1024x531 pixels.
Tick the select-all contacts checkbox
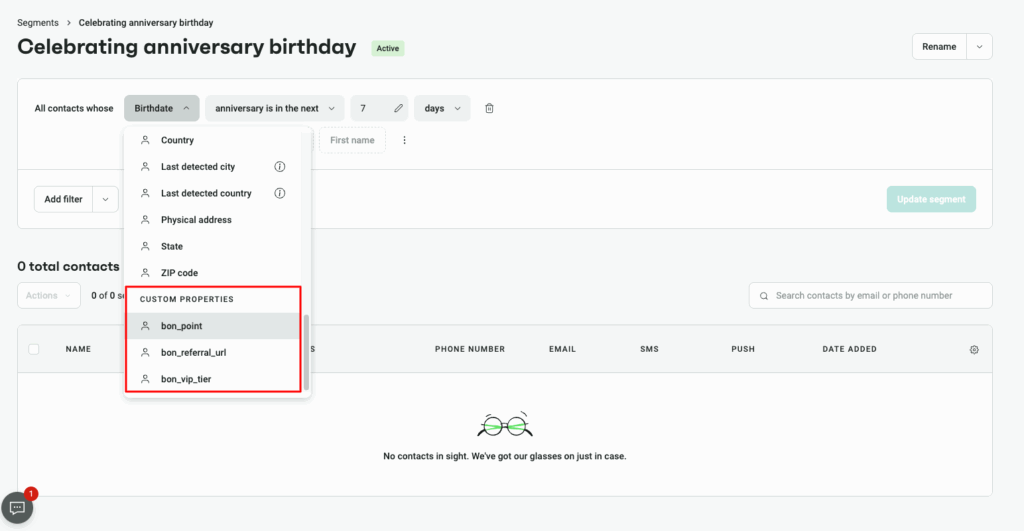pyautogui.click(x=35, y=349)
